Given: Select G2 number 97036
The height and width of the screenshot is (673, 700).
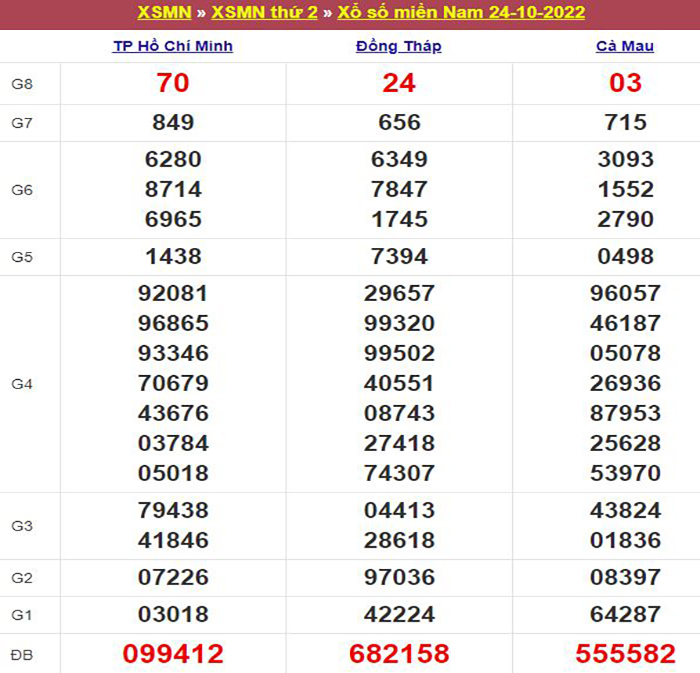Looking at the screenshot, I should (399, 577).
